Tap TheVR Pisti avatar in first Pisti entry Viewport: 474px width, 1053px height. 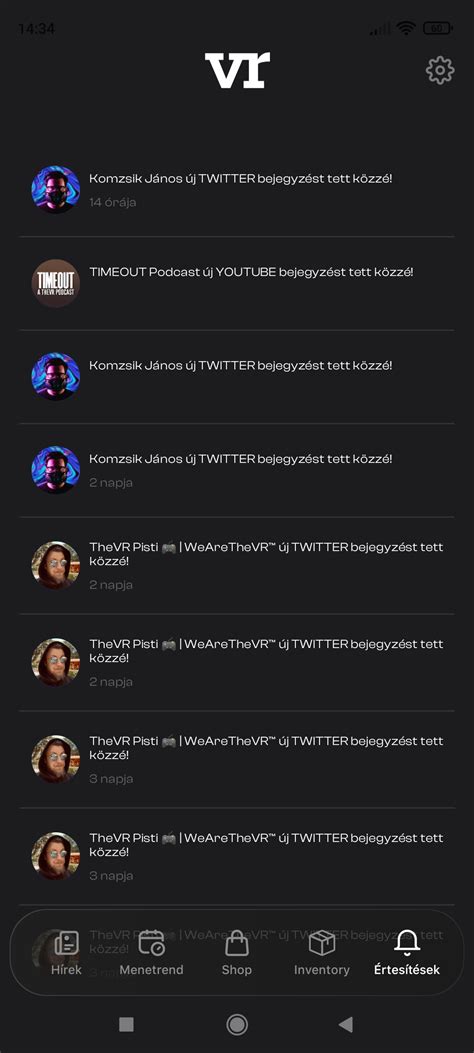click(56, 565)
